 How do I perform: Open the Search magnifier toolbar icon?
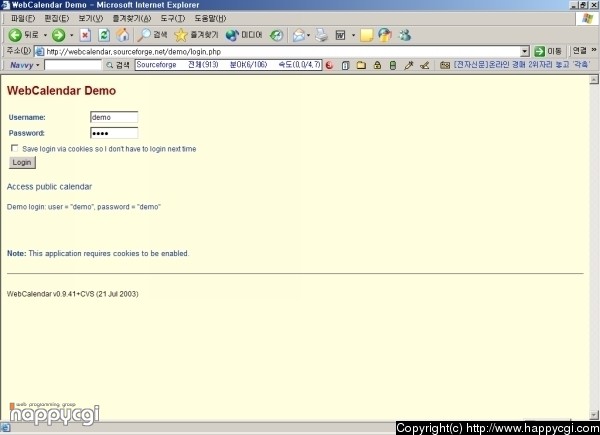[x=144, y=35]
